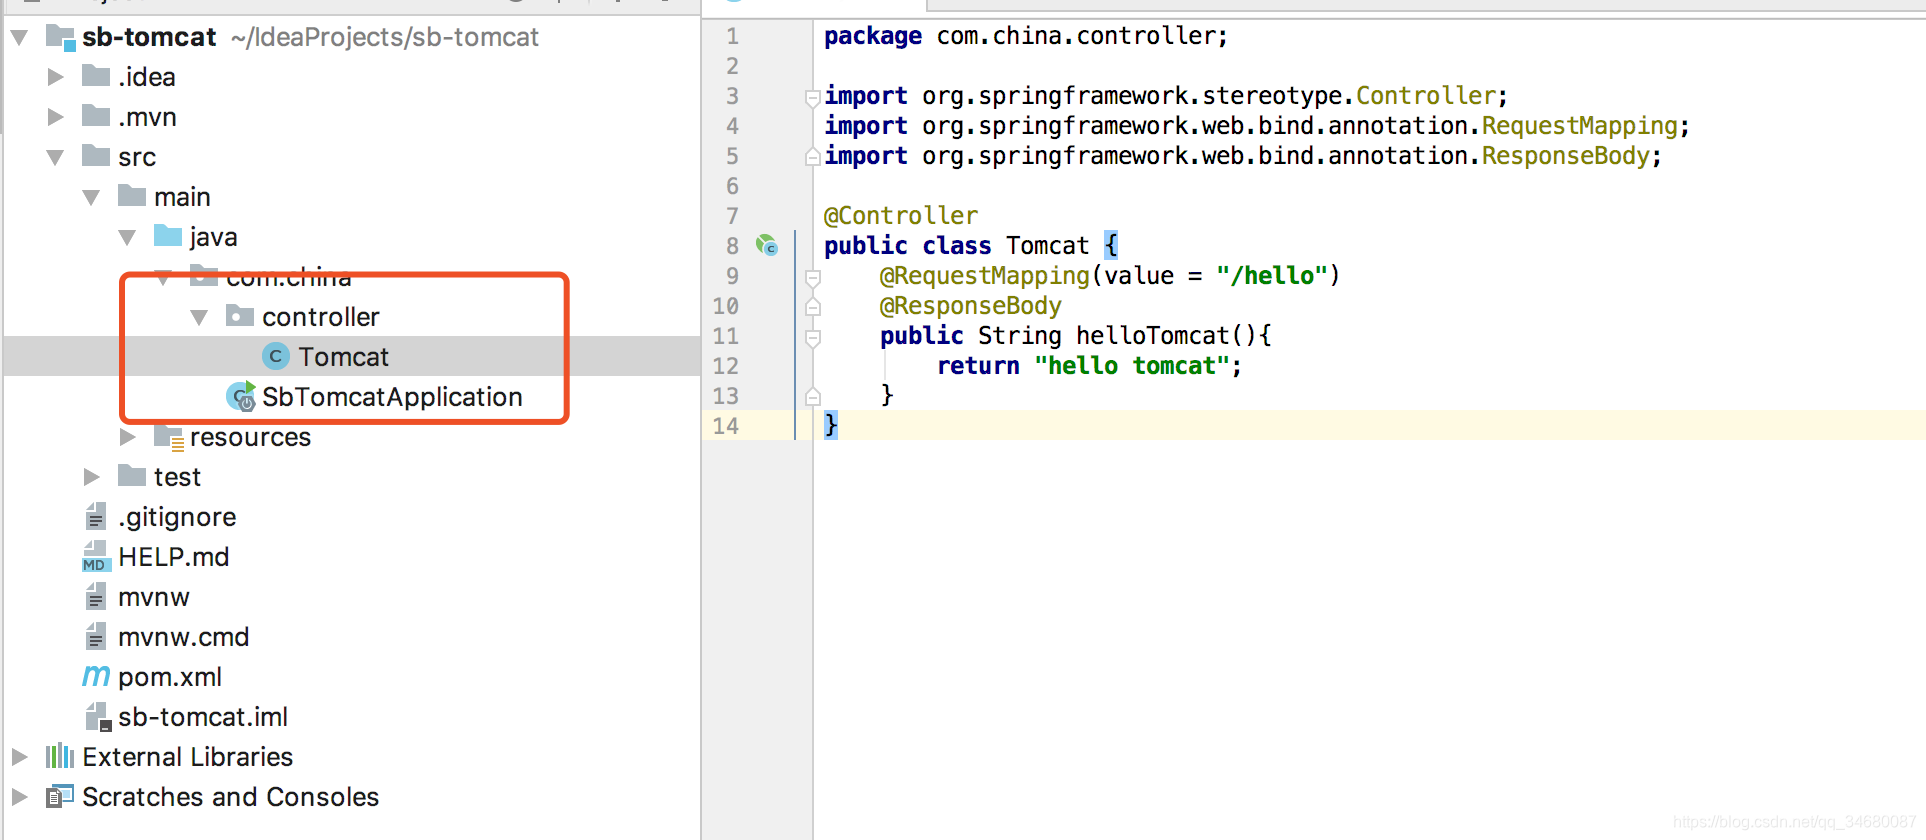Select mvnw.cmd in the project tree
The width and height of the screenshot is (1926, 840).
tap(184, 637)
